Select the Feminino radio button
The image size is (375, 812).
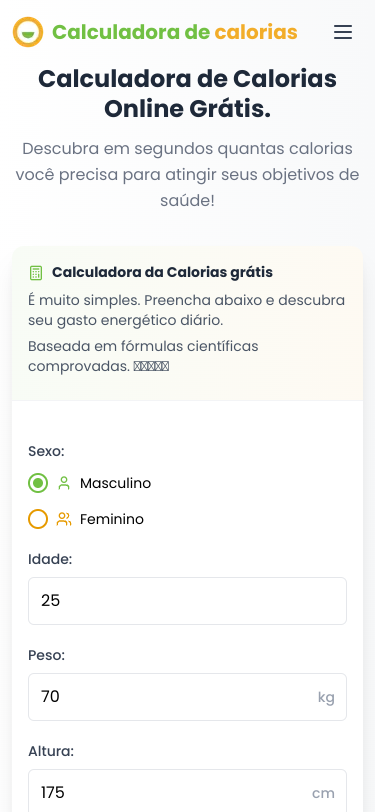pos(38,519)
